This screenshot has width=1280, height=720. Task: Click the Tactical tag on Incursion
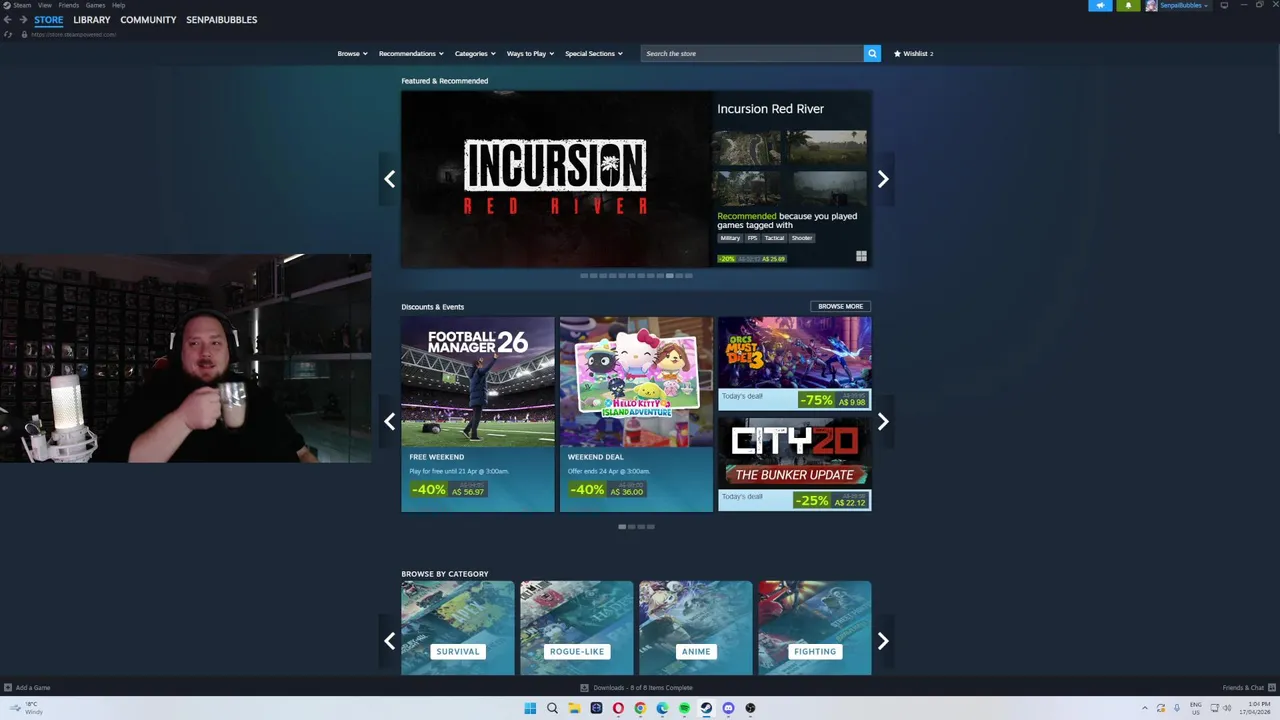775,238
